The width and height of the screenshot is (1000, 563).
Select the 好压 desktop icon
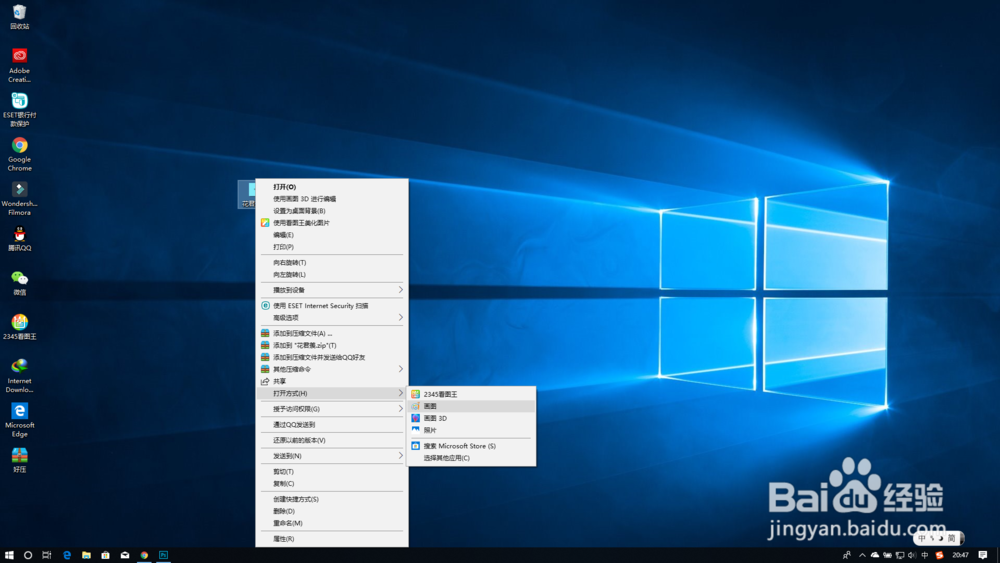19,460
